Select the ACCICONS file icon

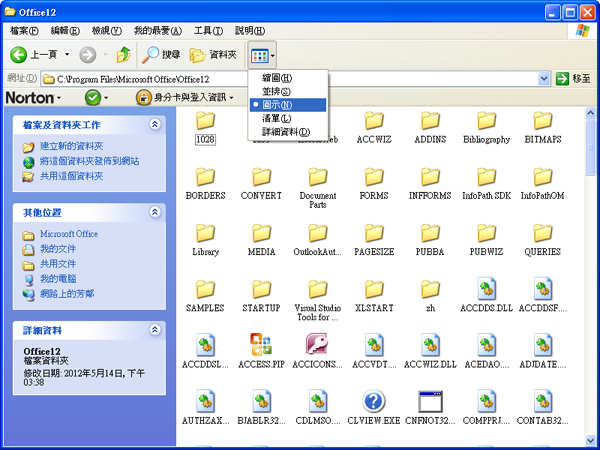[317, 344]
